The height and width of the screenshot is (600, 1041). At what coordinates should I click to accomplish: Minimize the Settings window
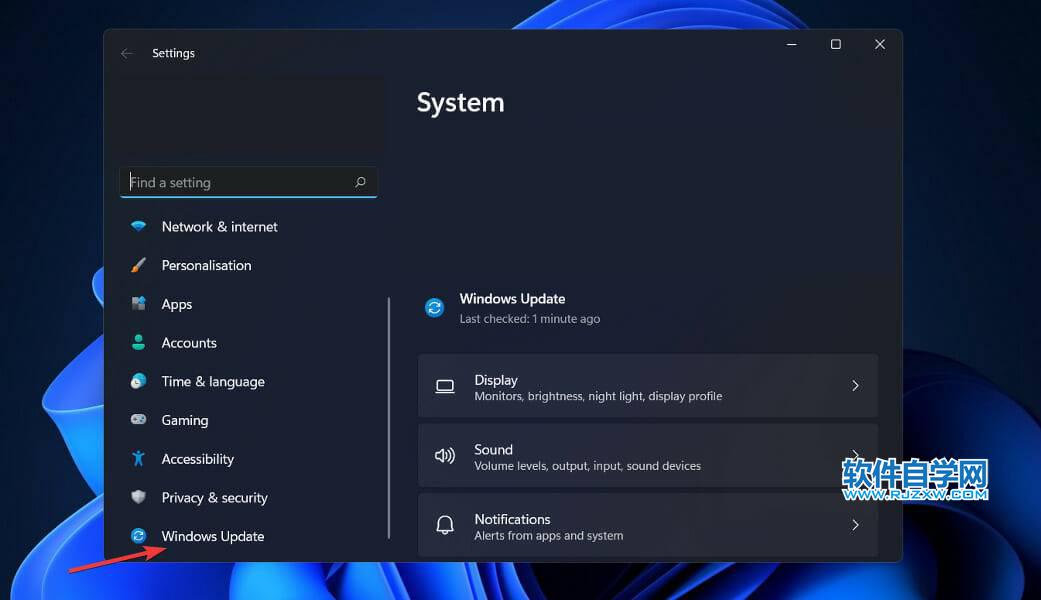[x=791, y=44]
